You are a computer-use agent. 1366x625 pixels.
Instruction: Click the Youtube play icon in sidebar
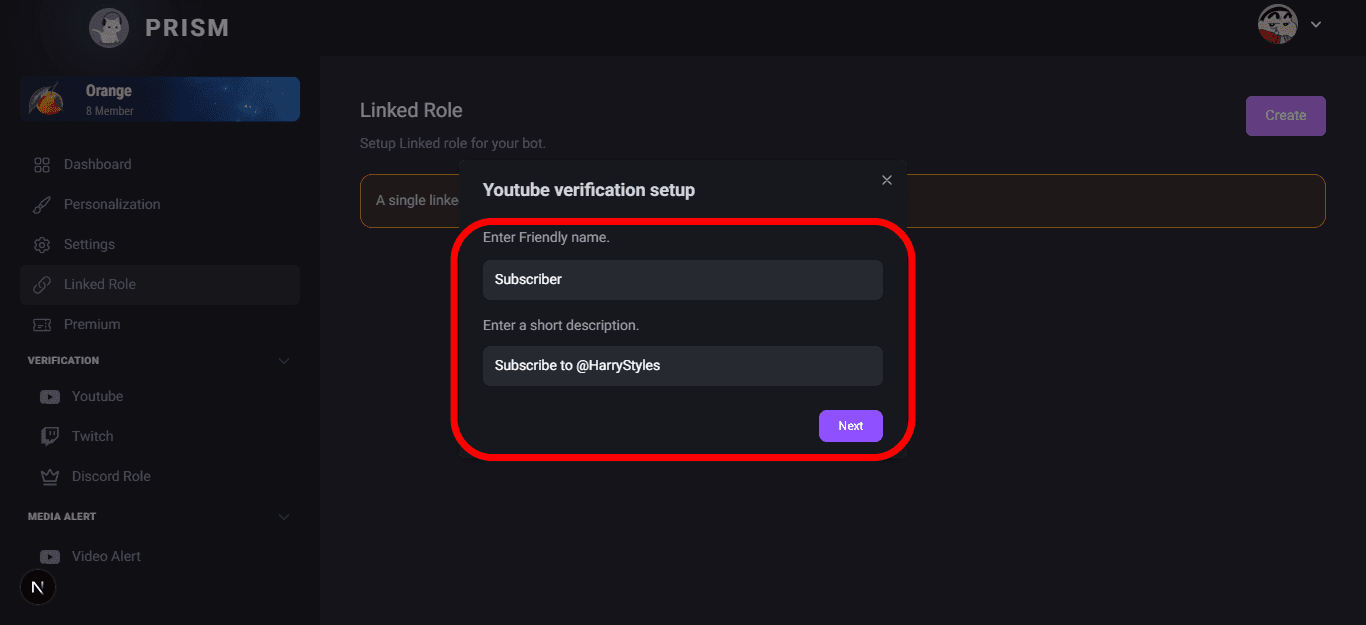(x=50, y=397)
